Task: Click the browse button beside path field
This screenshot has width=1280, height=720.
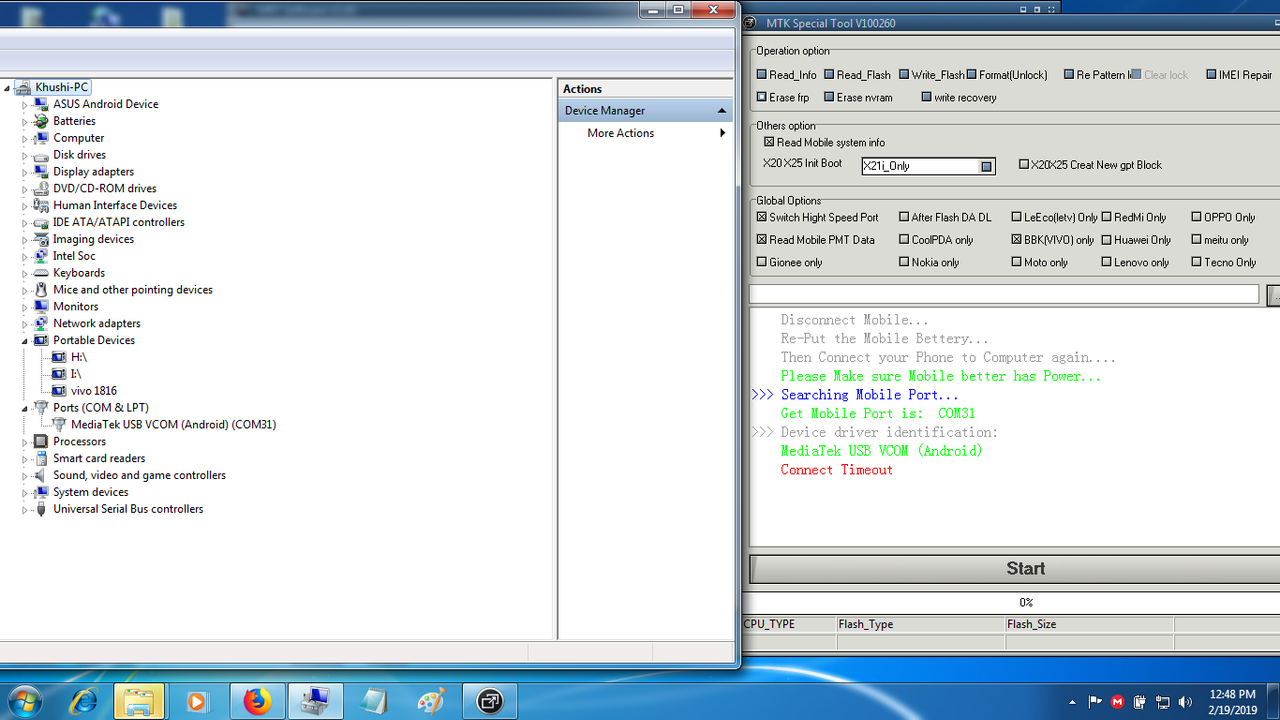Action: coord(1274,295)
